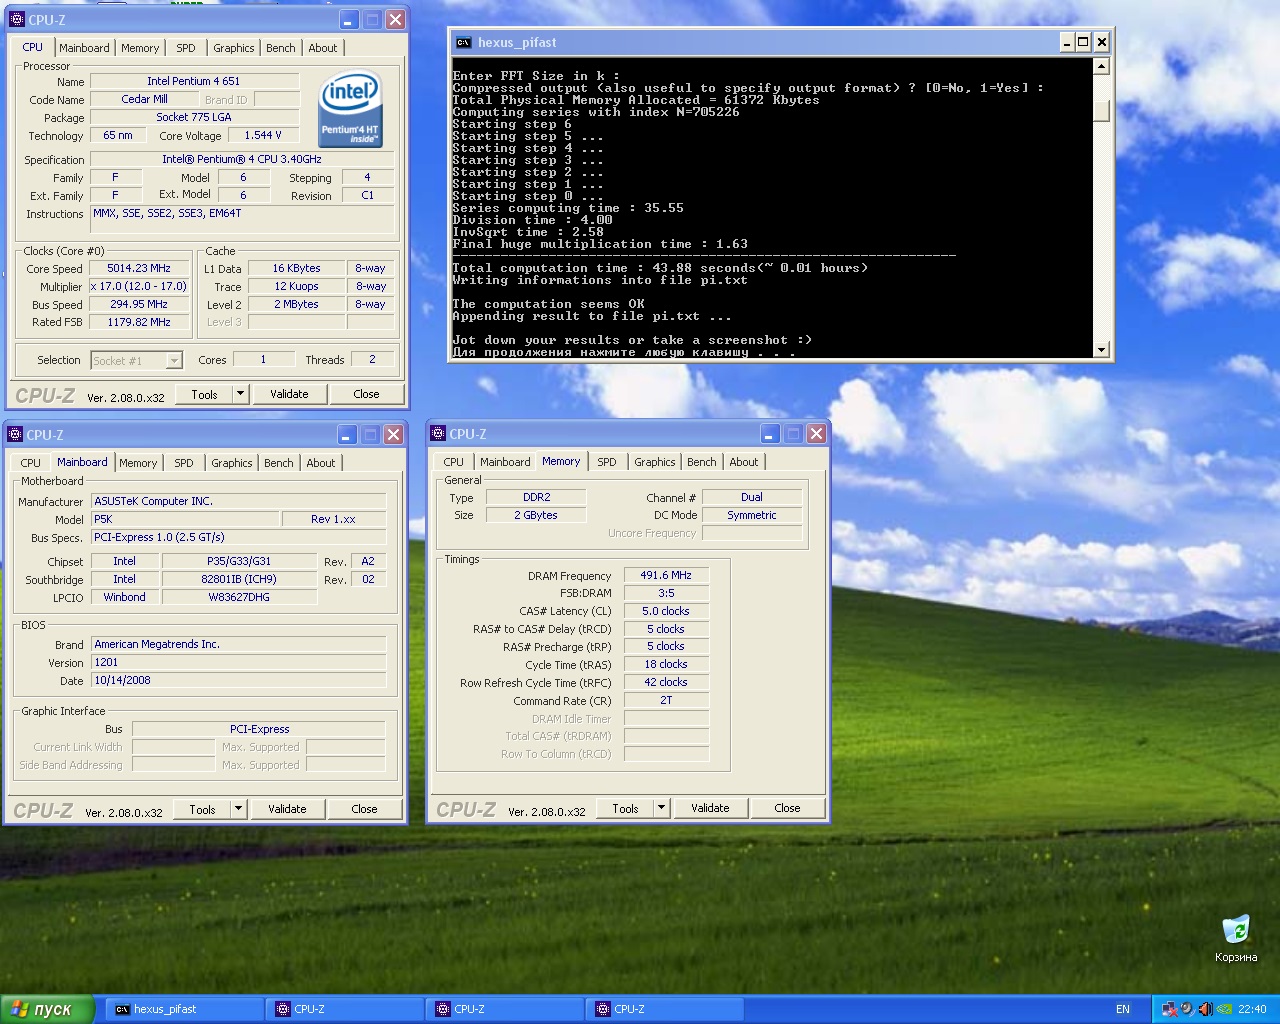Click the Command Rate value 2T
This screenshot has height=1024, width=1280.
pyautogui.click(x=666, y=700)
